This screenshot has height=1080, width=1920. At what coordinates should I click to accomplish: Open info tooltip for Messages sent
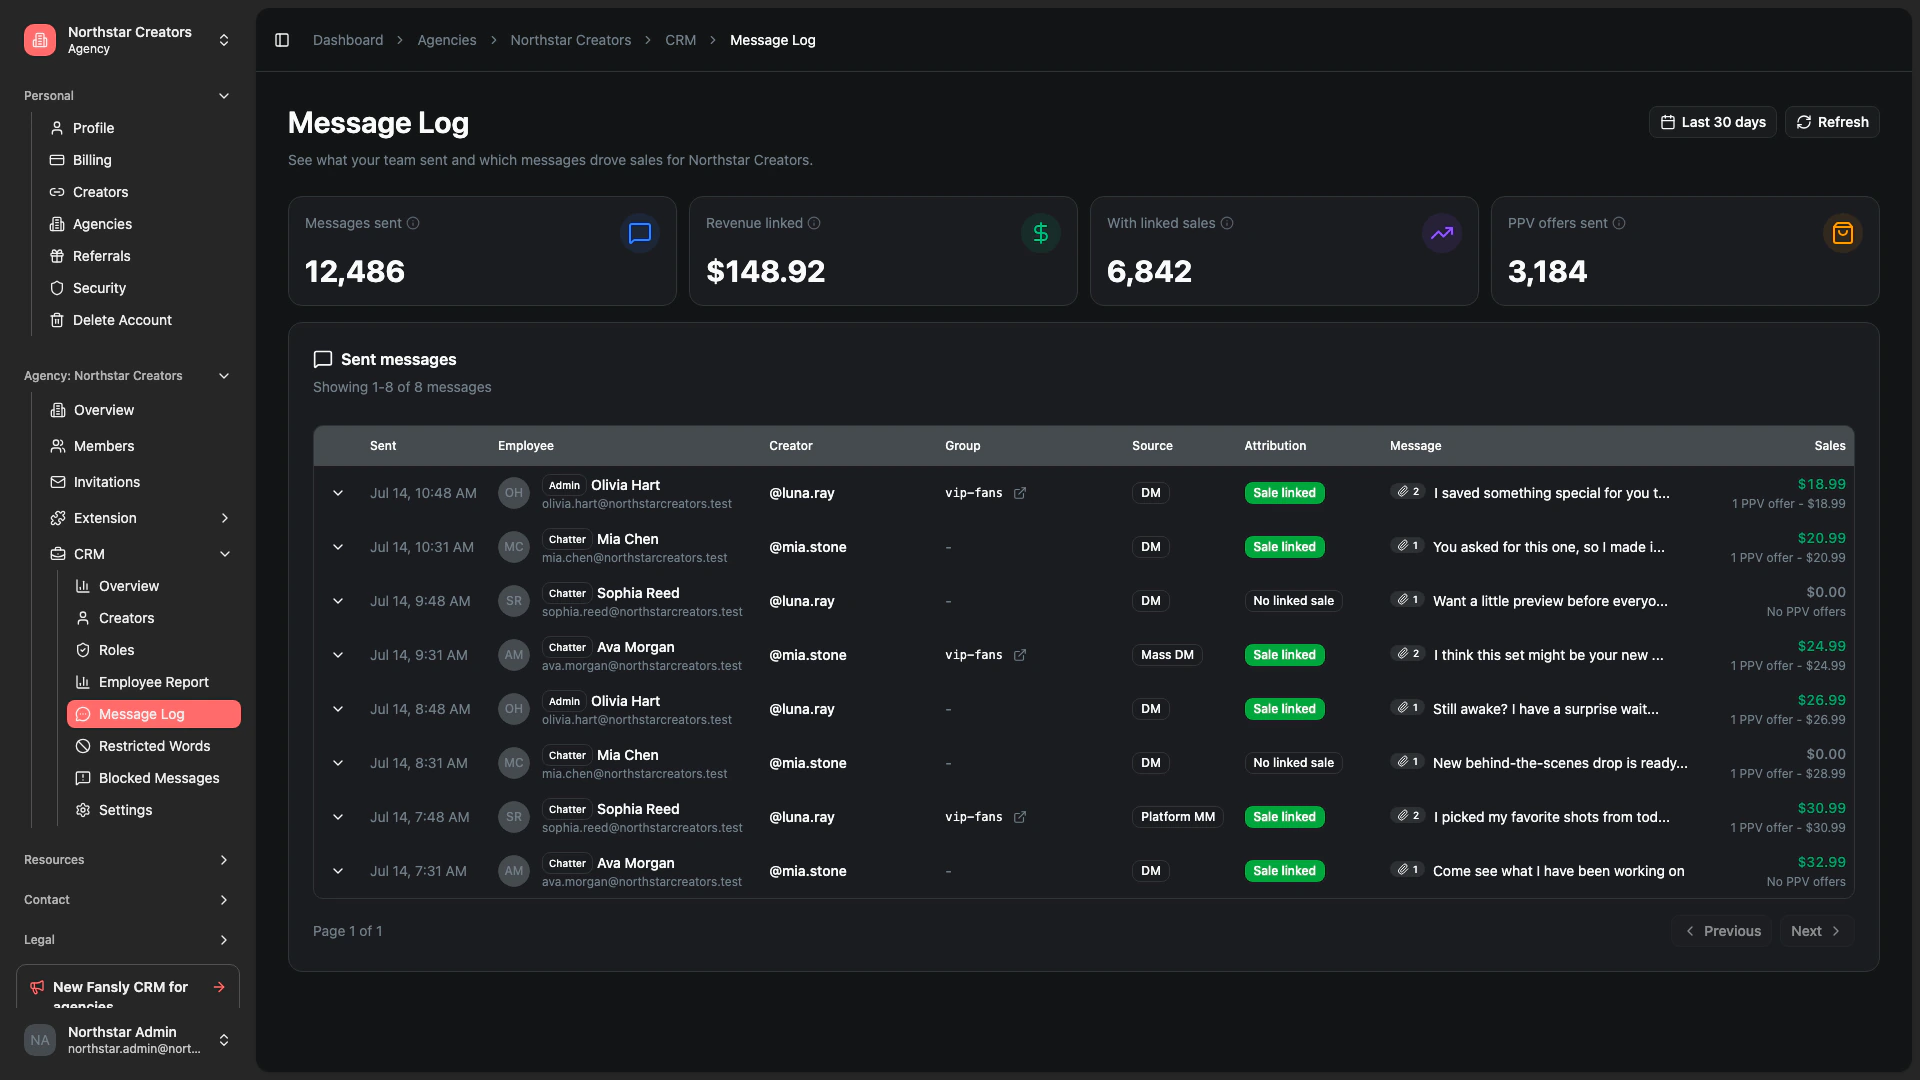click(x=413, y=223)
